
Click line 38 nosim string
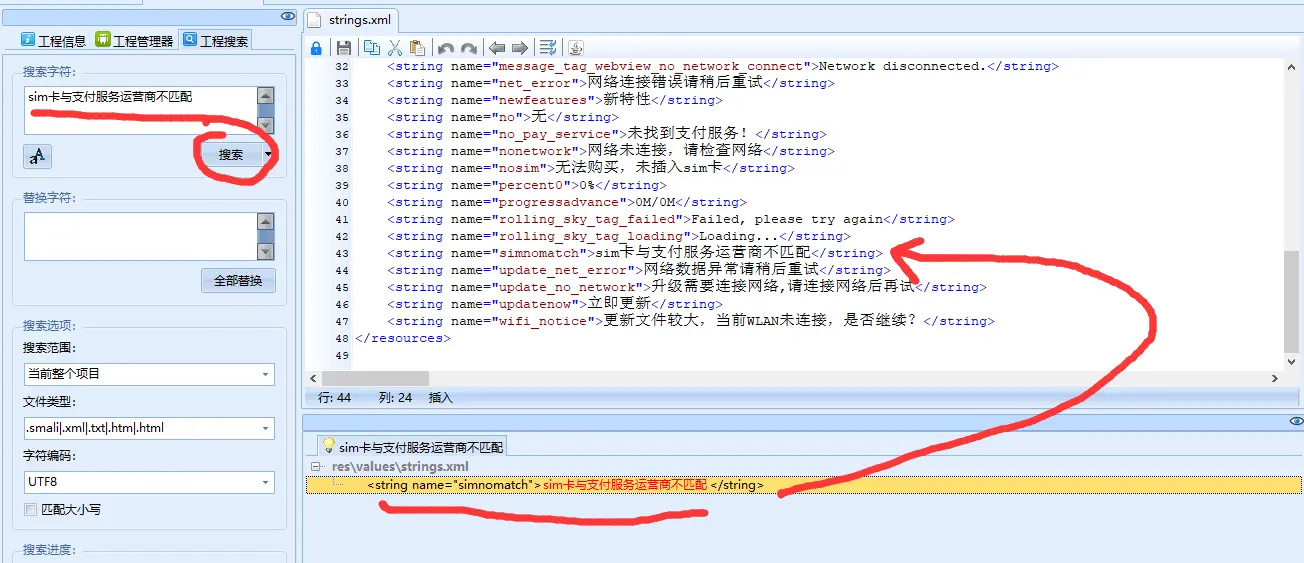(x=591, y=168)
